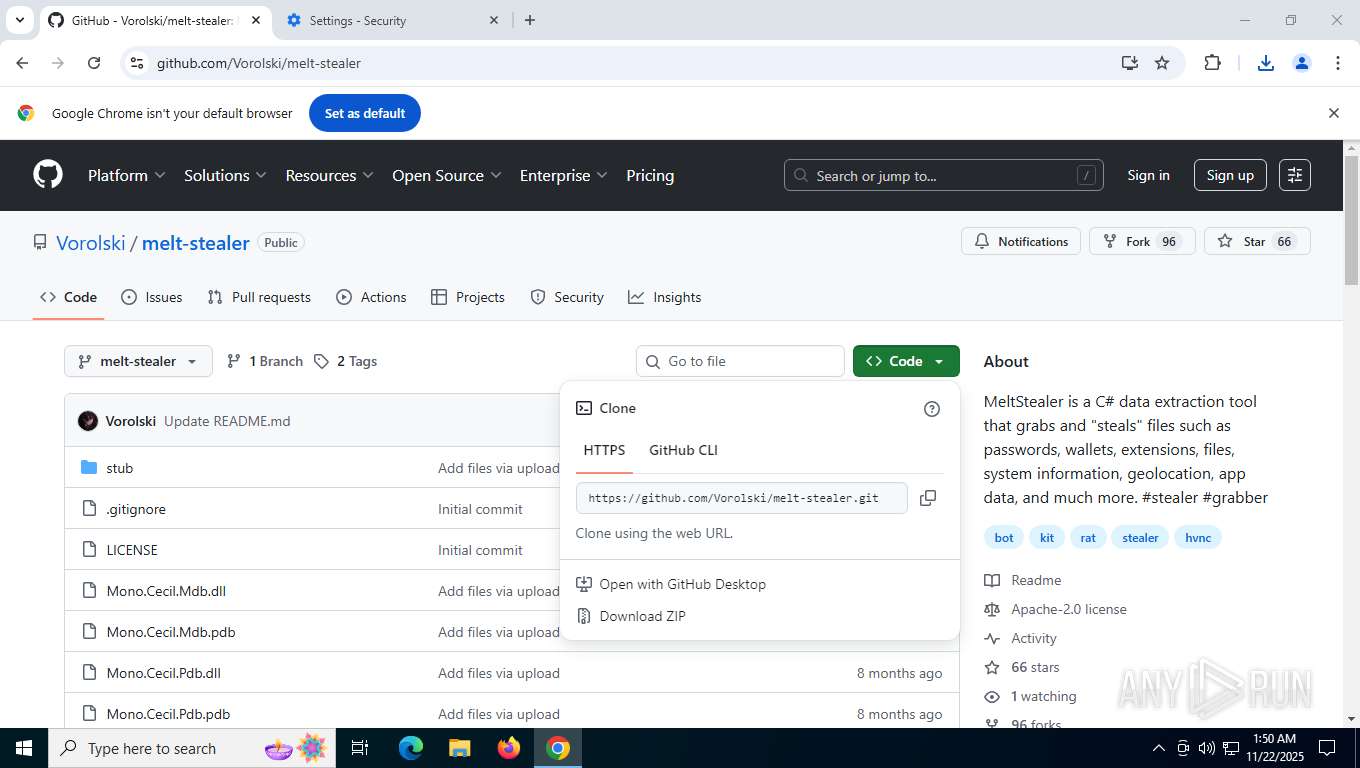The width and height of the screenshot is (1360, 768).
Task: Expand the Solutions navigation menu
Action: (x=225, y=175)
